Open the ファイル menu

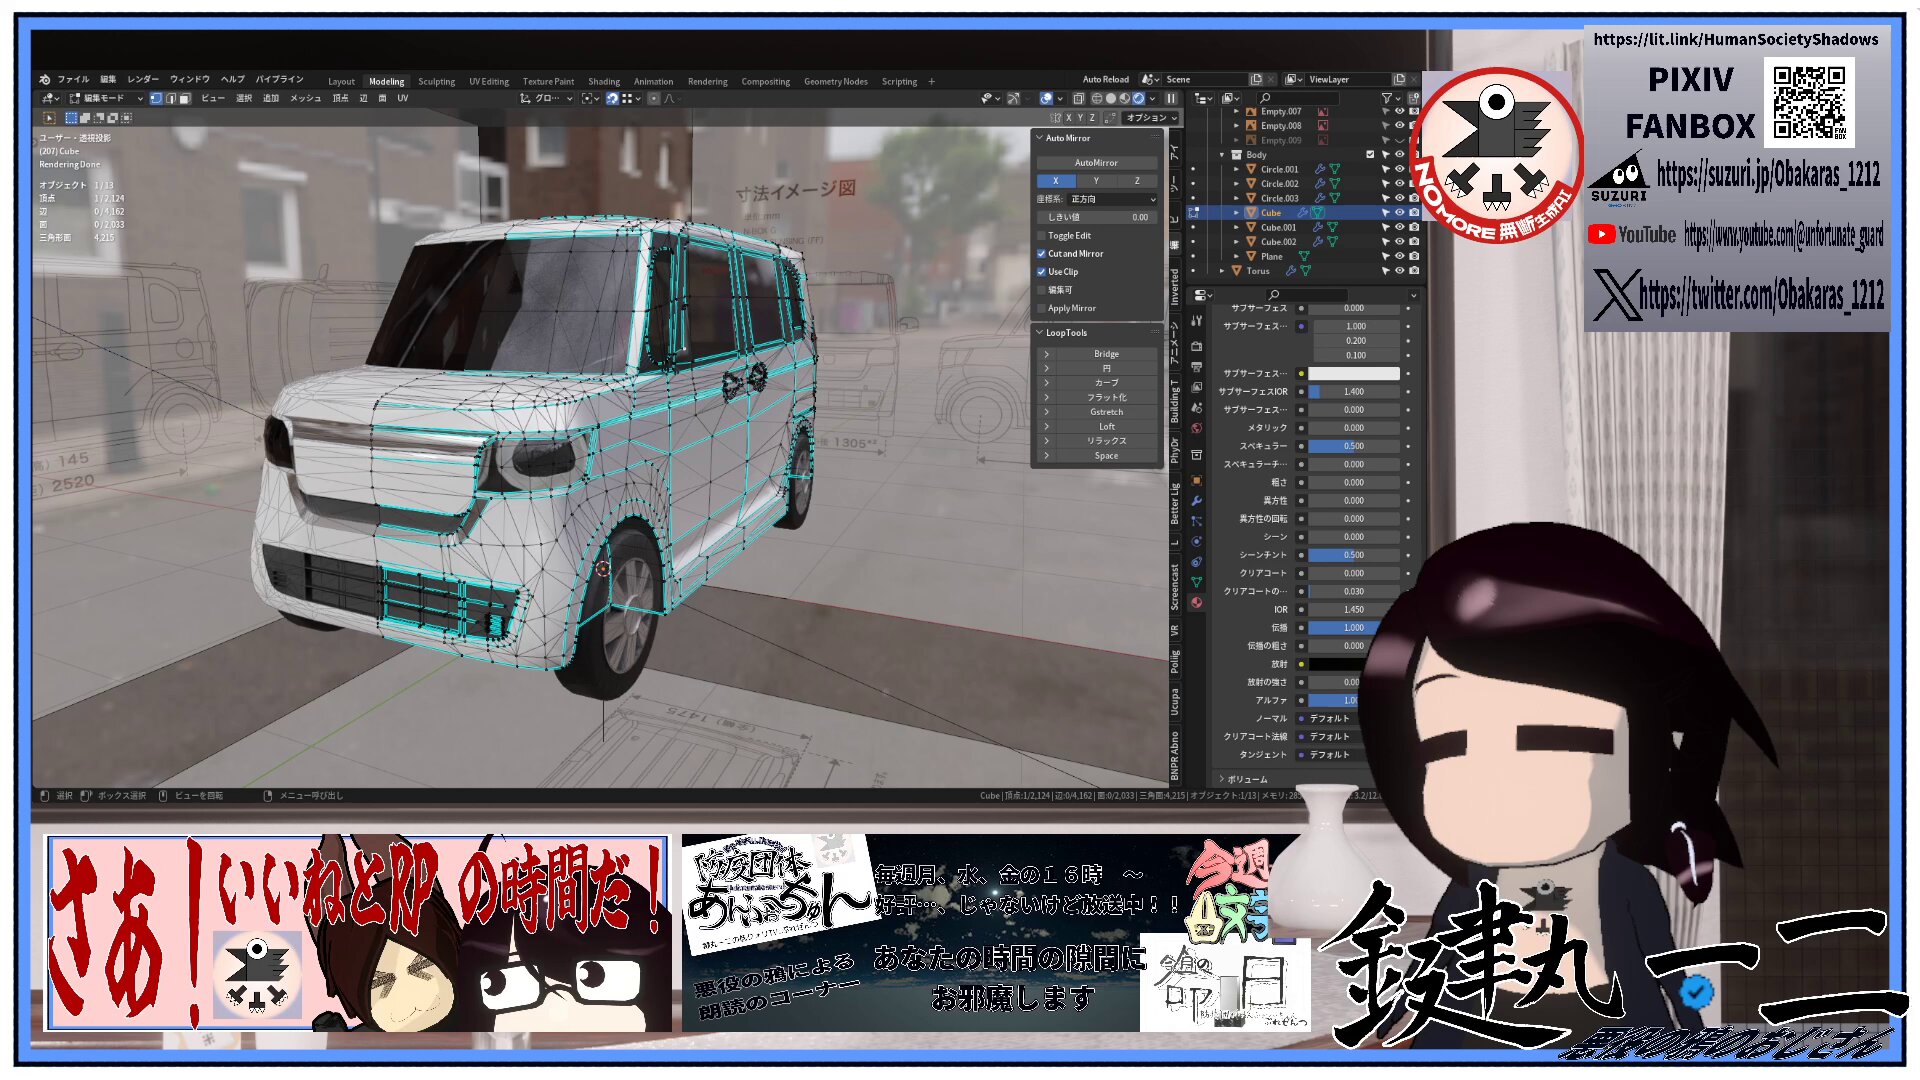coord(73,79)
